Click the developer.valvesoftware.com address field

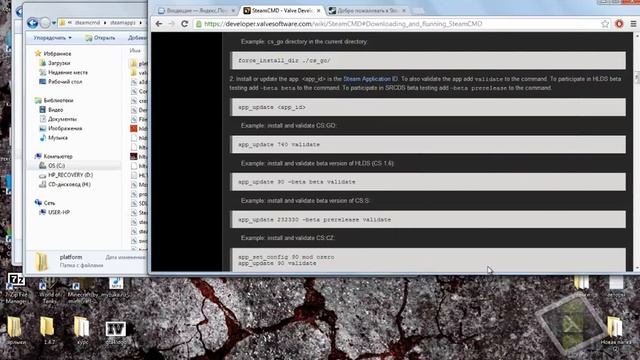343,24
